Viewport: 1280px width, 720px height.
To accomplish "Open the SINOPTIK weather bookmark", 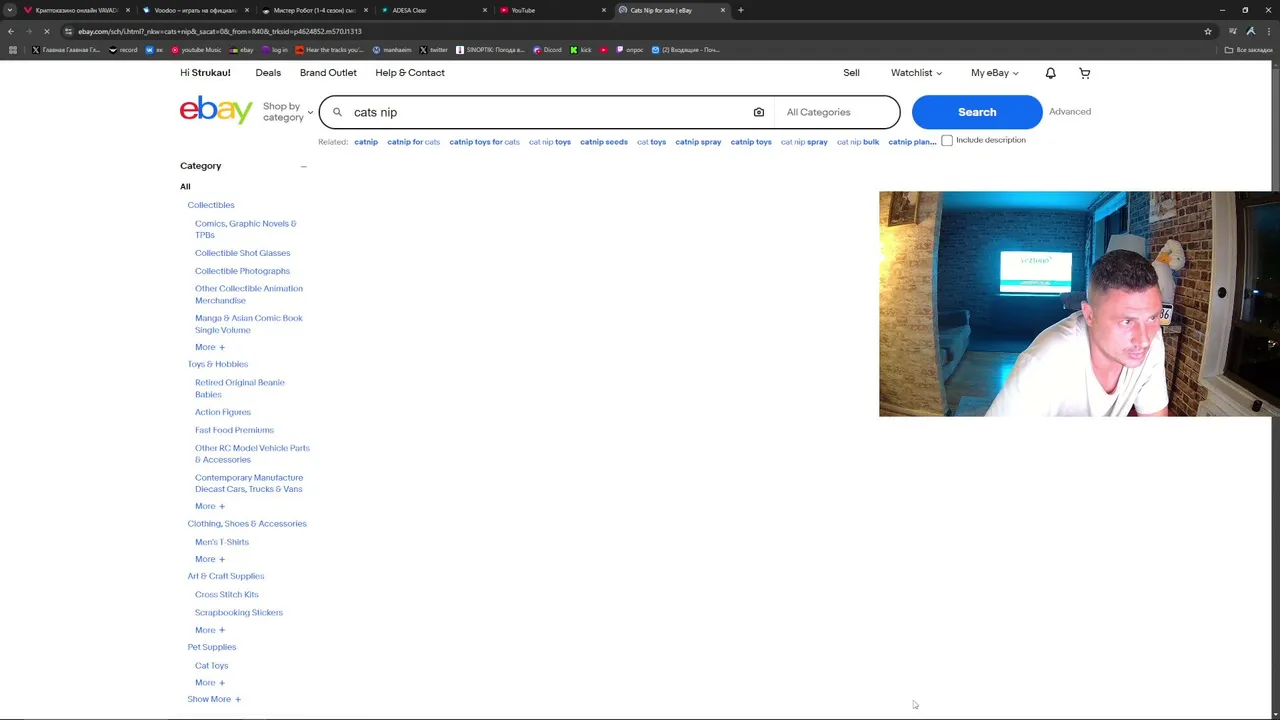I will point(490,50).
